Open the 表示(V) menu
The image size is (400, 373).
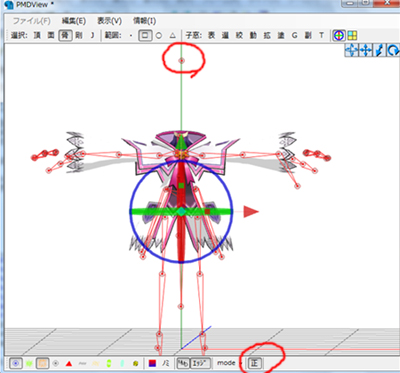109,21
